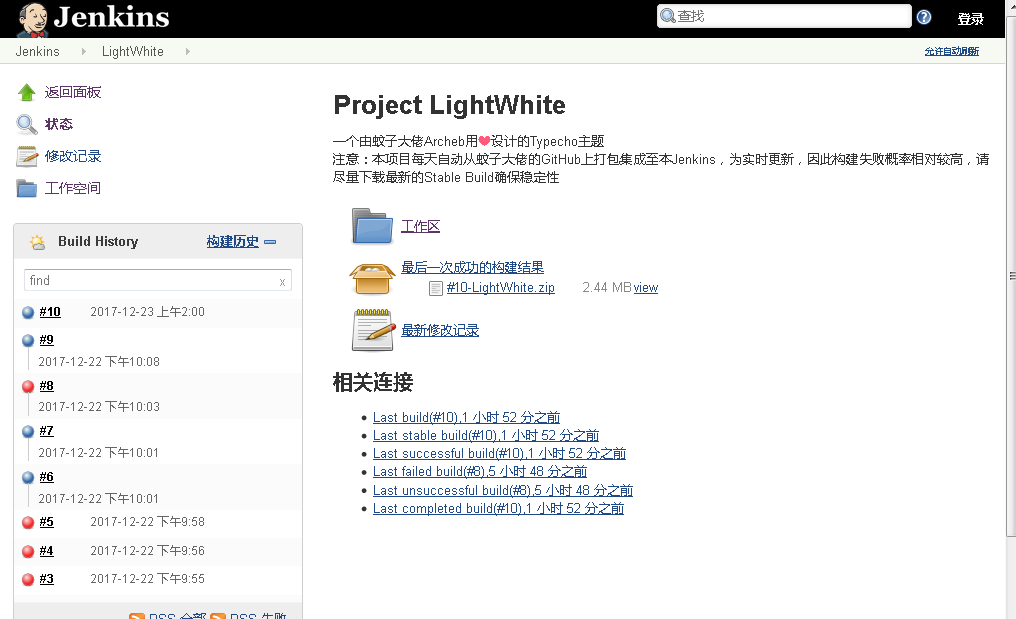Viewport: 1016px width, 619px height.
Task: Clear the build history find field with x
Action: point(282,281)
